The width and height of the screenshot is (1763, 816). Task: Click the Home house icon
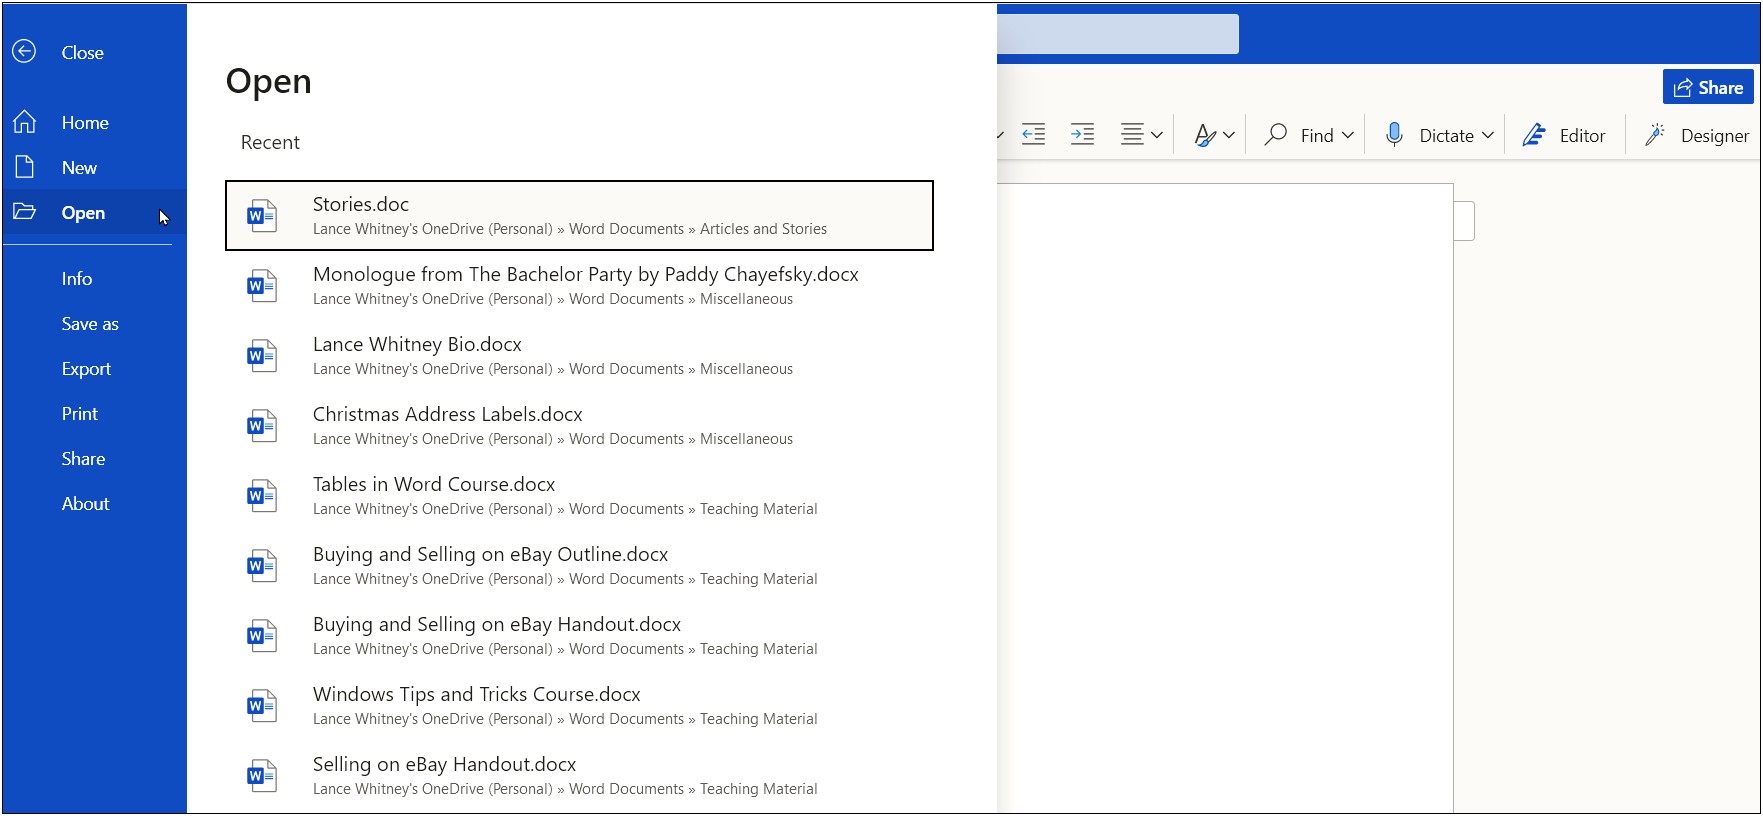coord(25,122)
